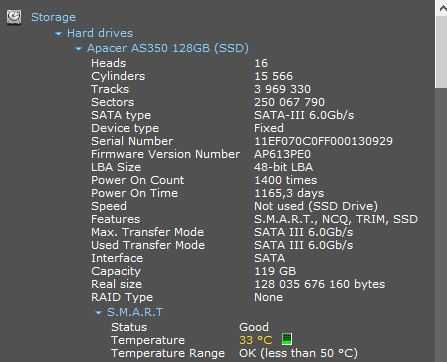Click RAID Type value None
Viewport: 447px width, 362px height.
coord(268,297)
